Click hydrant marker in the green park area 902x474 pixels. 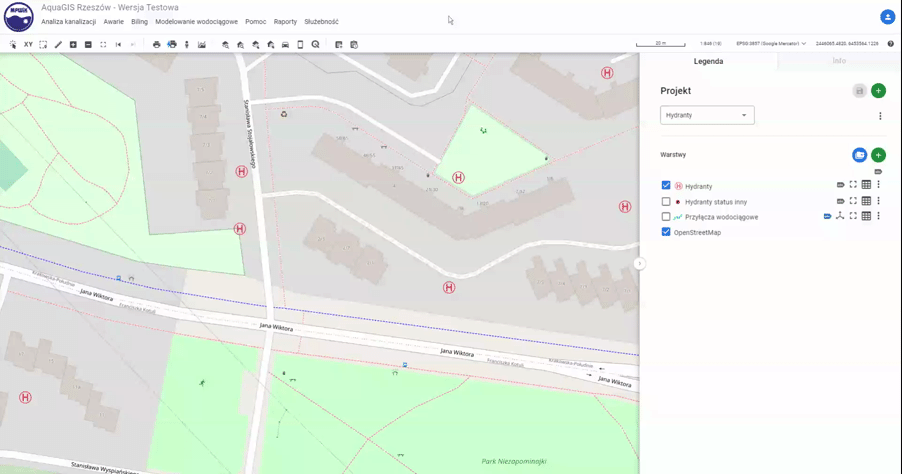coord(458,177)
